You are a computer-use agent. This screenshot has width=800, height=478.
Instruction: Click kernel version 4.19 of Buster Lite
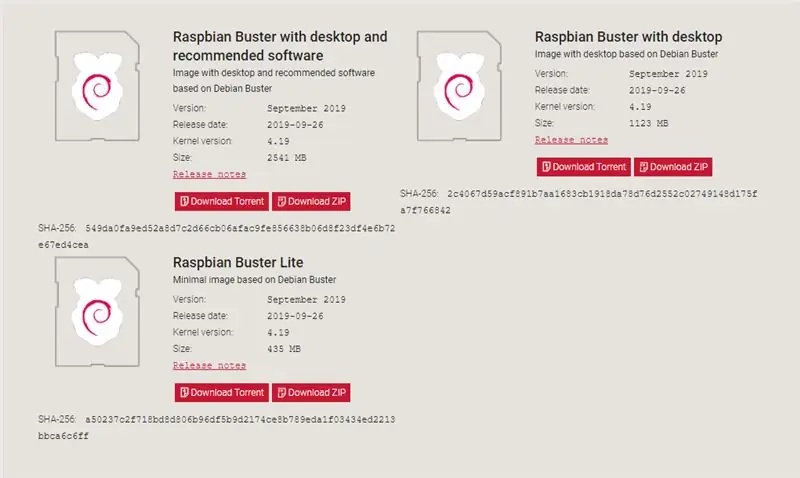[x=278, y=333]
